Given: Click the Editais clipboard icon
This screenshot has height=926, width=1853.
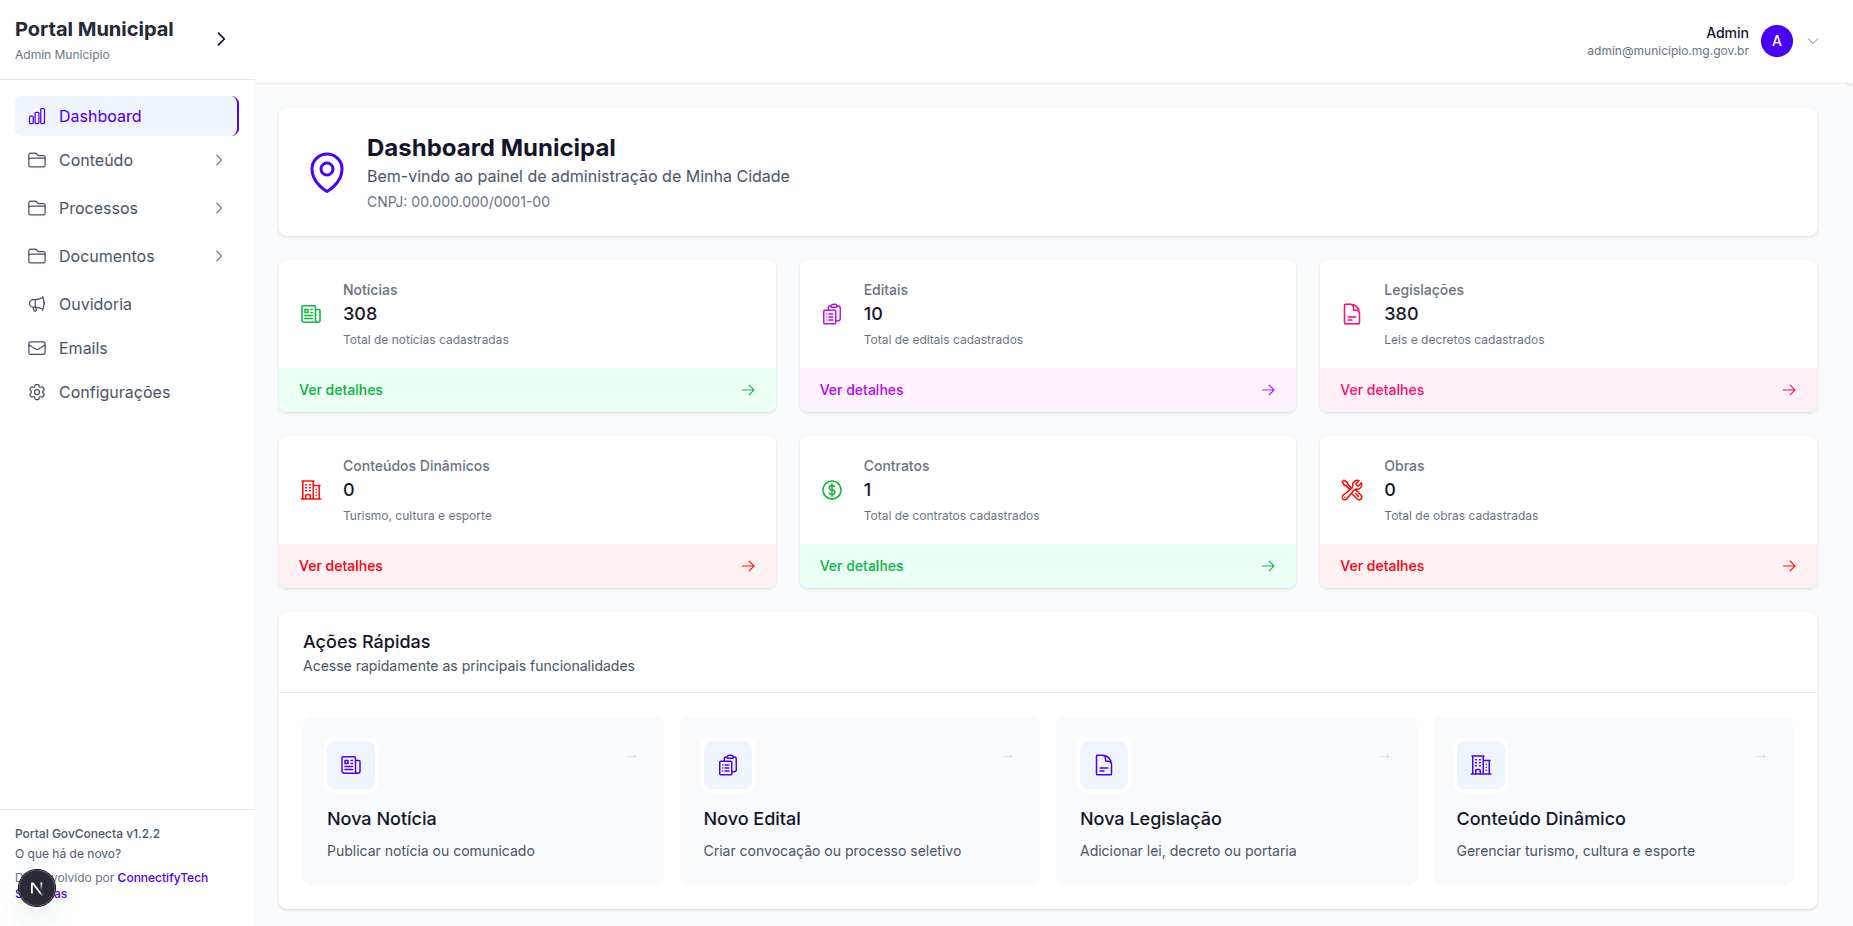Looking at the screenshot, I should (x=831, y=313).
